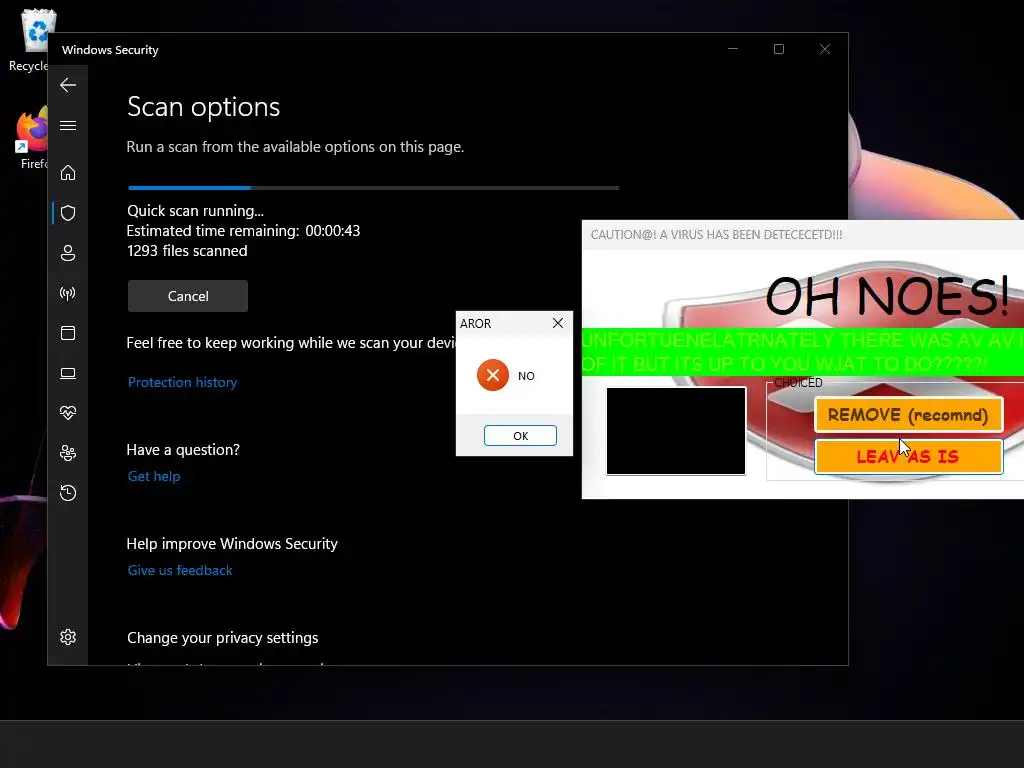
Task: Open App & browser control icon
Action: coord(68,333)
